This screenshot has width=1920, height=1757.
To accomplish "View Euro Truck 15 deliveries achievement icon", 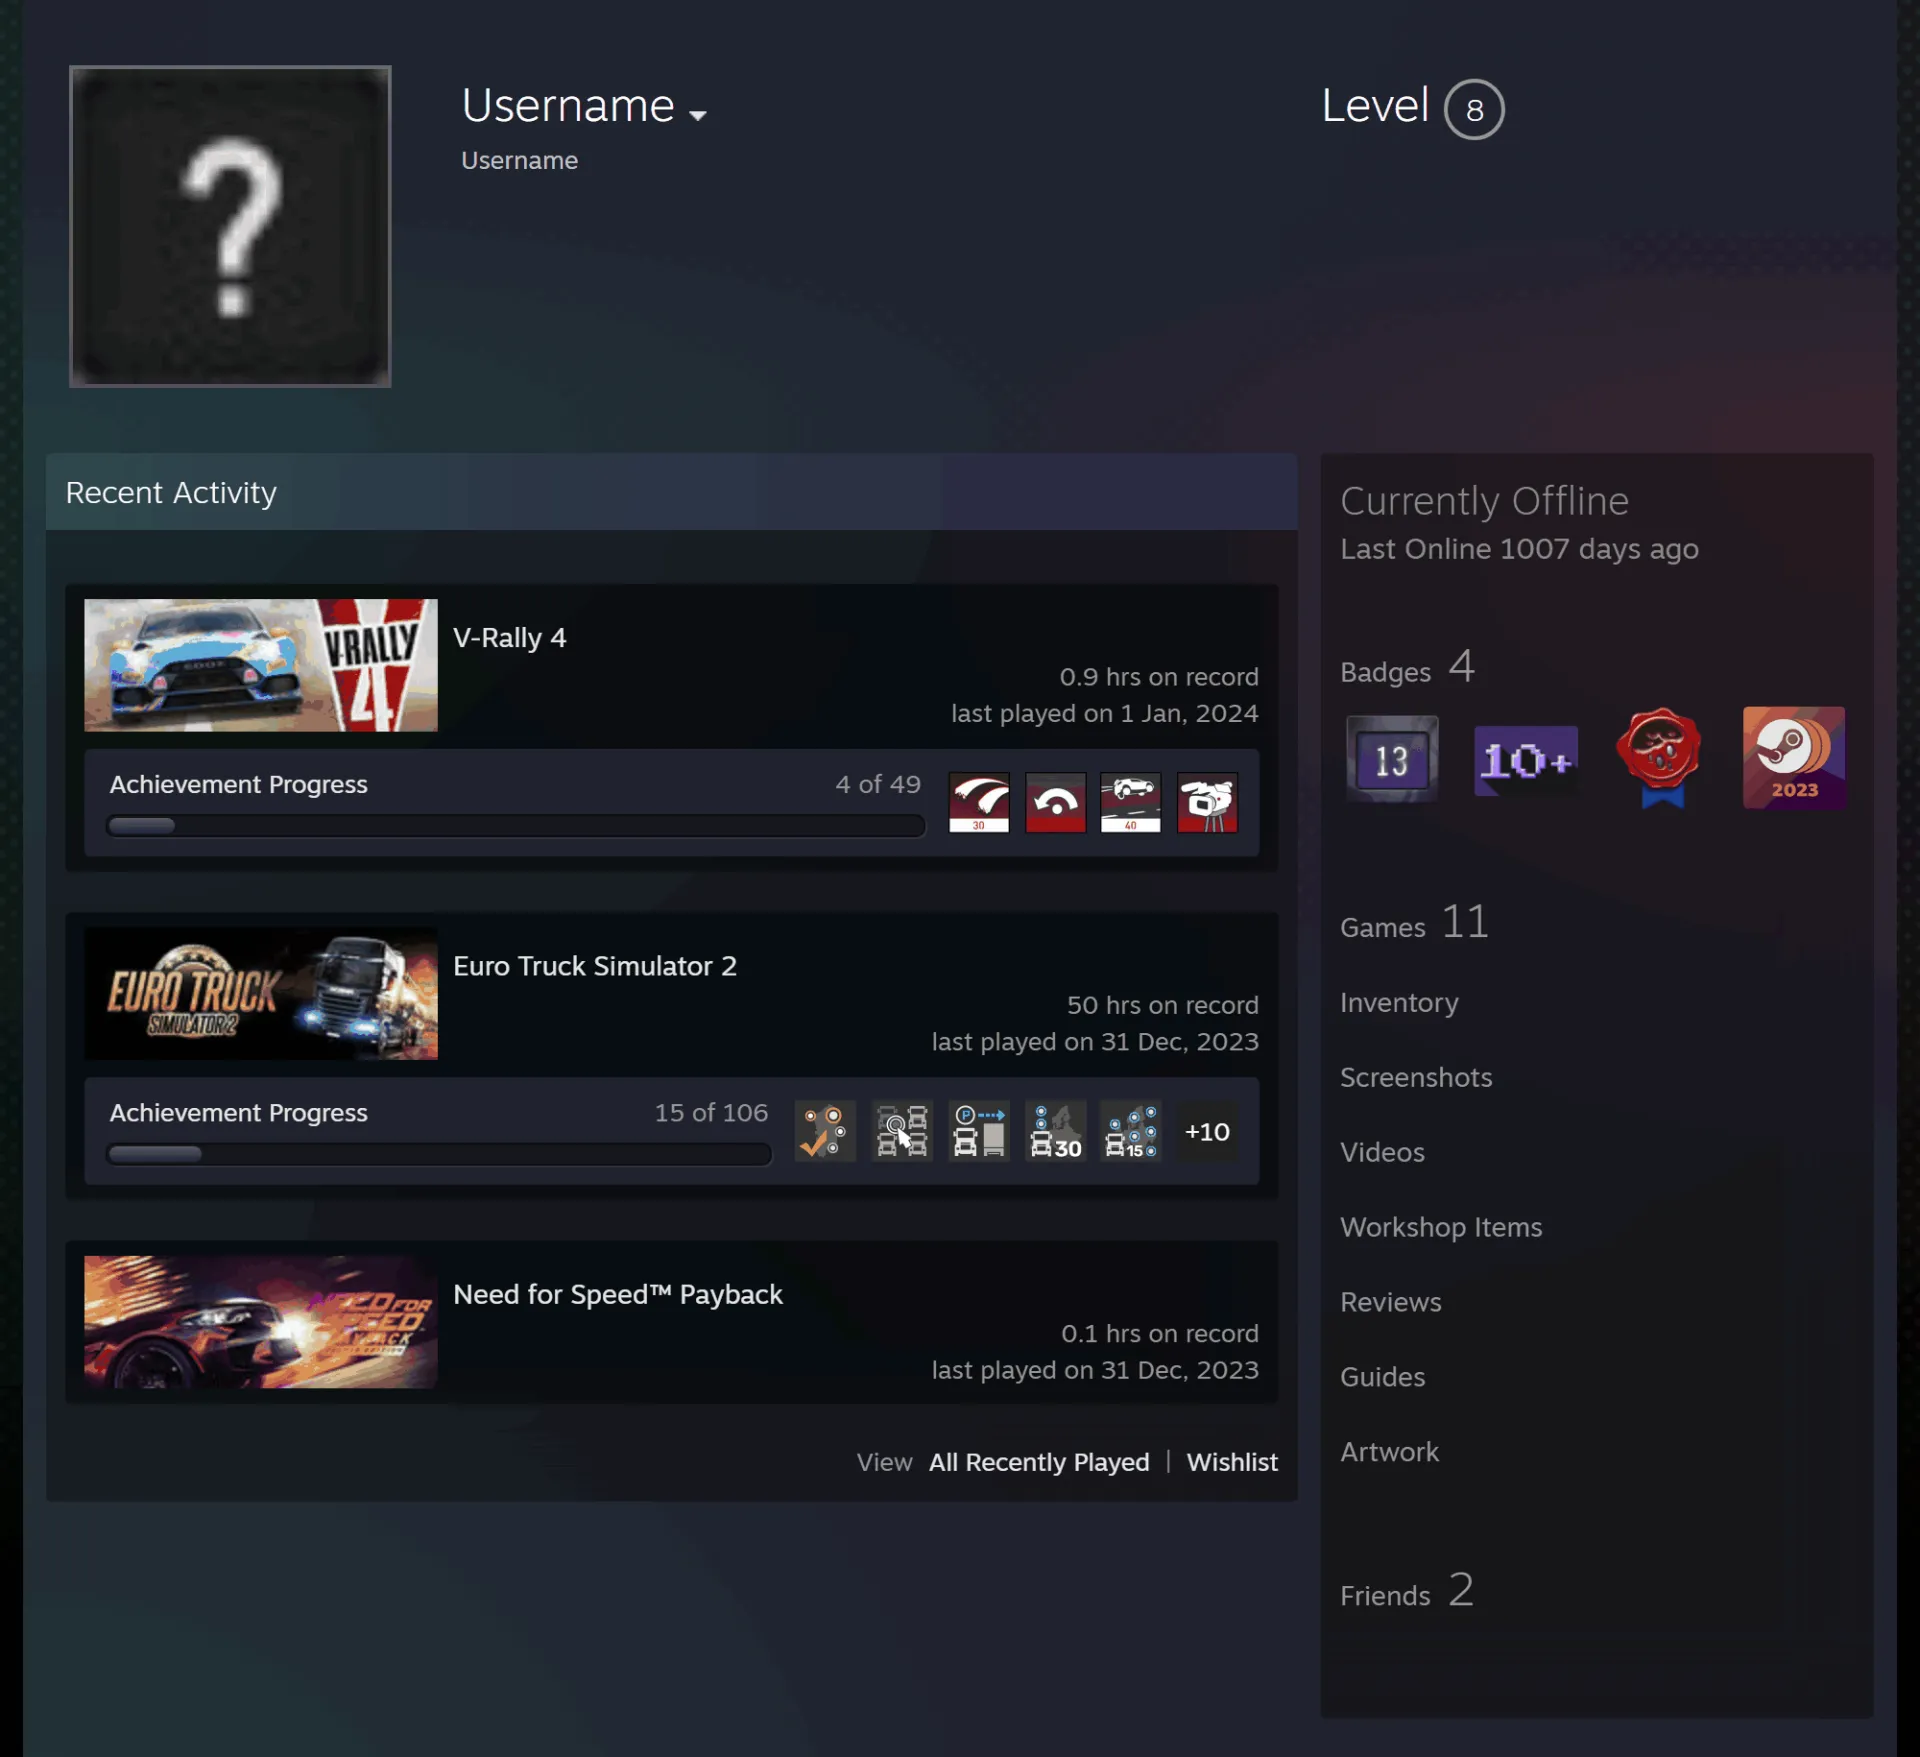I will click(x=1131, y=1131).
